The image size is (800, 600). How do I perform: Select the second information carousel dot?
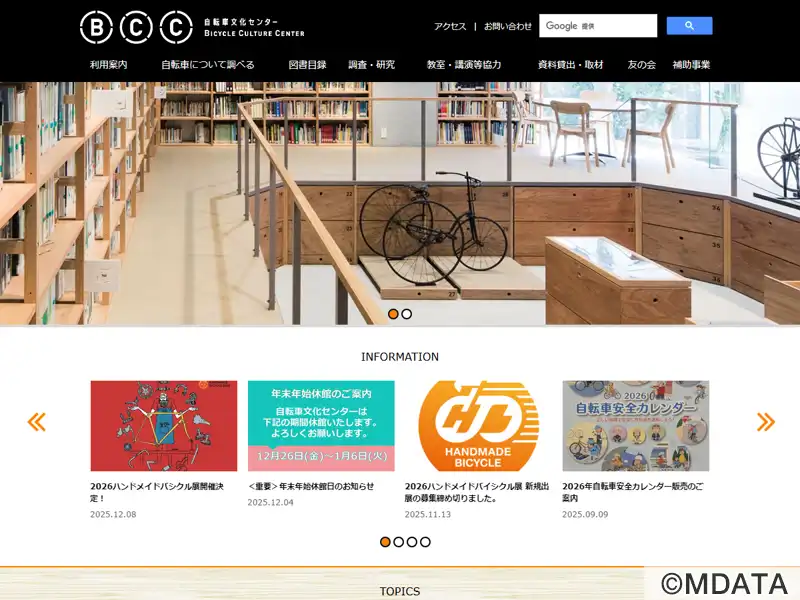398,542
